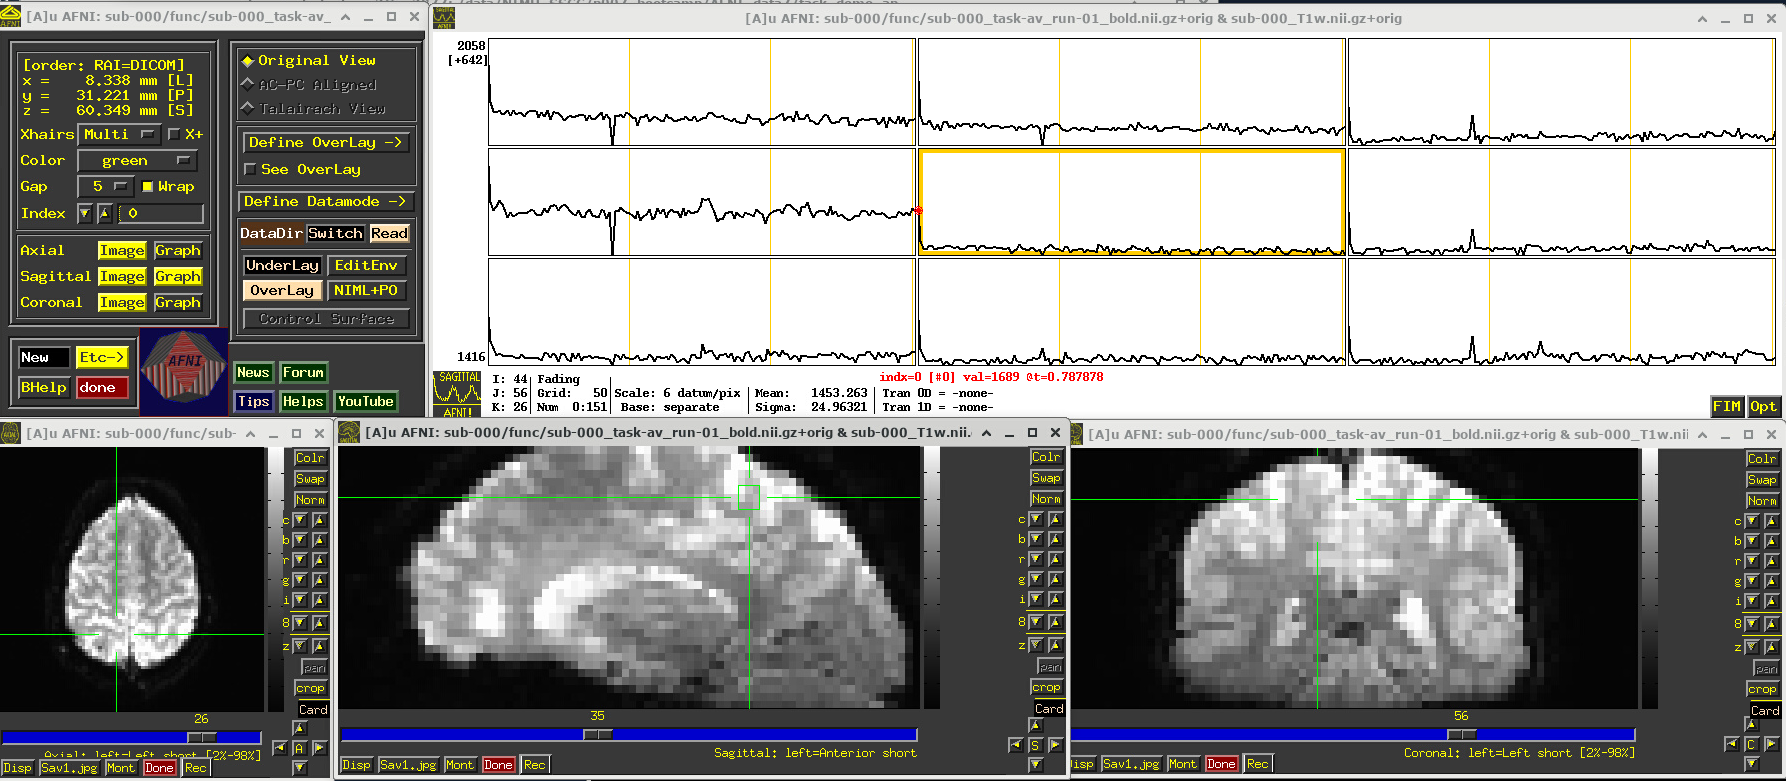Click the sagittal slice slider at 35
Image resolution: width=1786 pixels, height=781 pixels.
point(598,734)
